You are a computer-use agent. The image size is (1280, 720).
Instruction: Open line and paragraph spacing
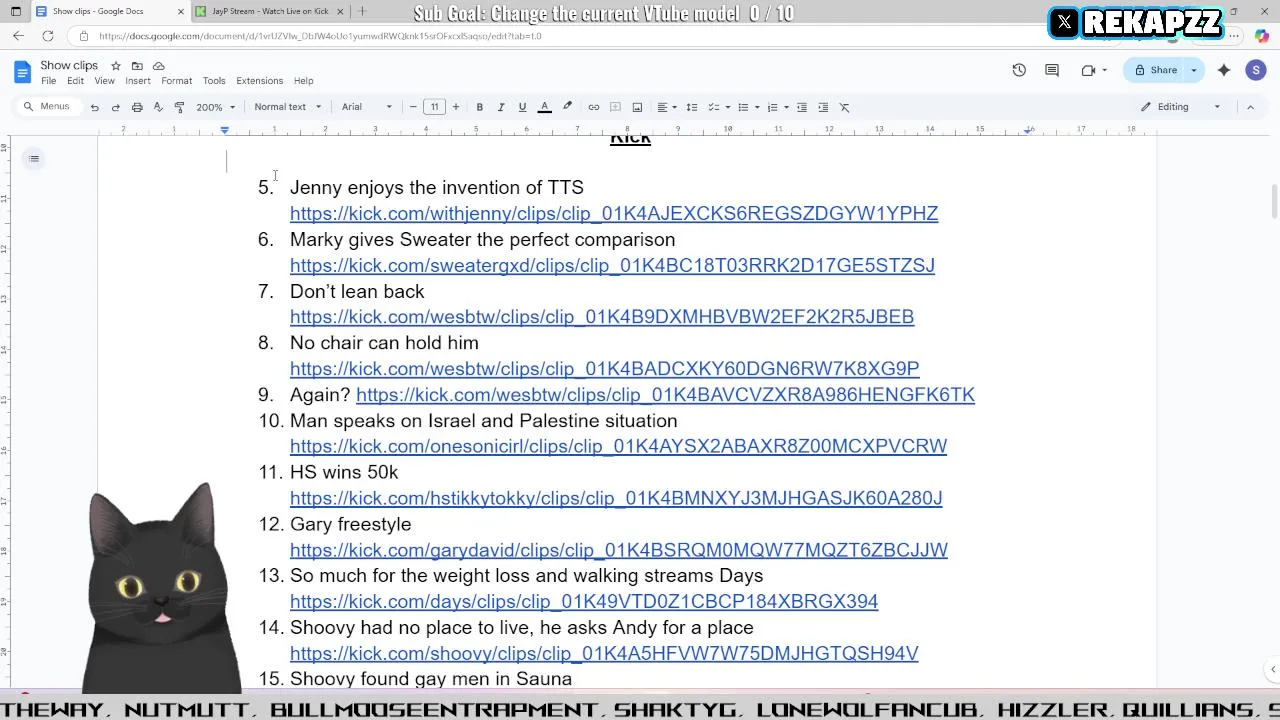tap(691, 107)
